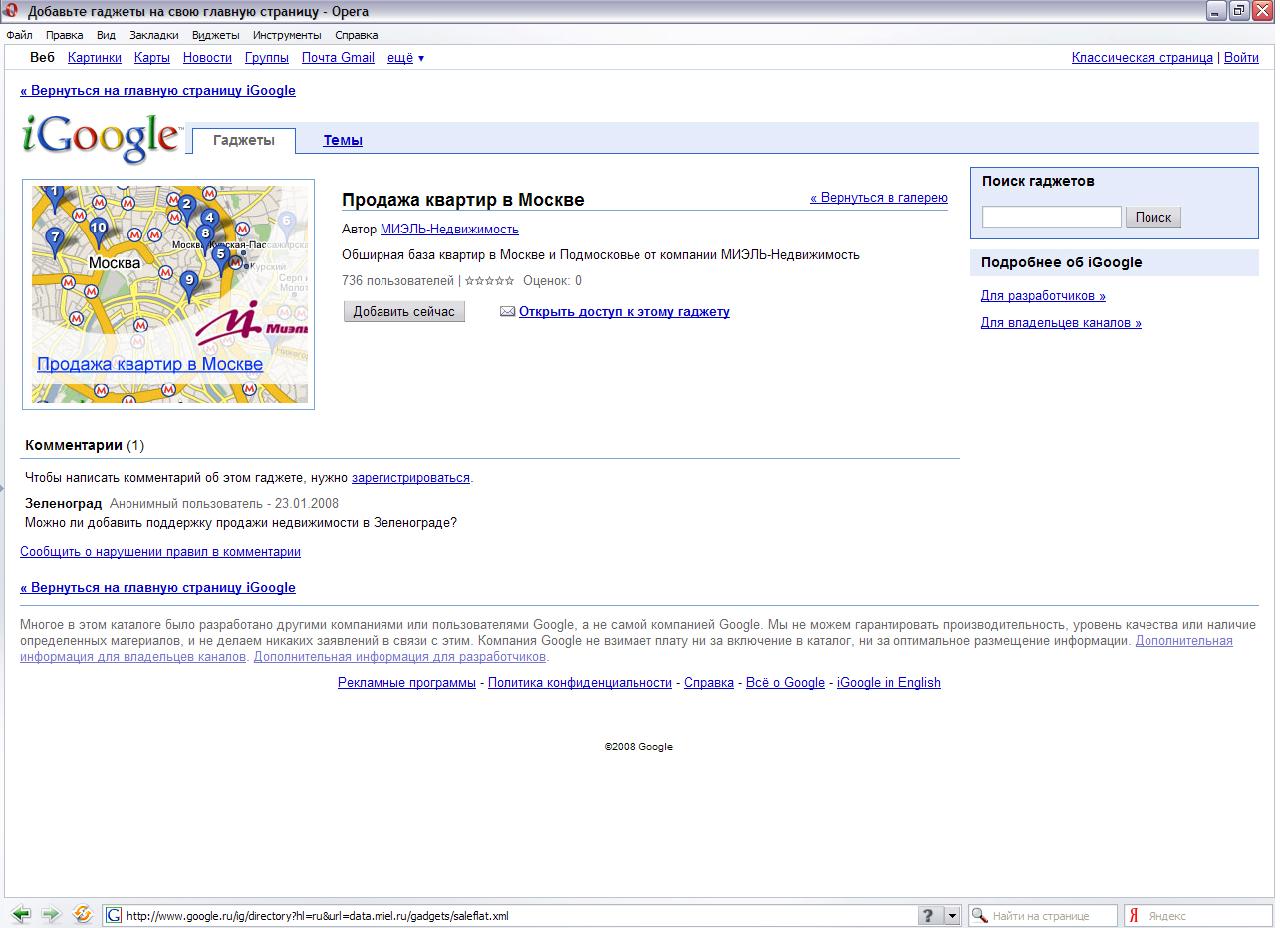
Task: Click the magnifier icon in find-on-page box
Action: coord(980,915)
